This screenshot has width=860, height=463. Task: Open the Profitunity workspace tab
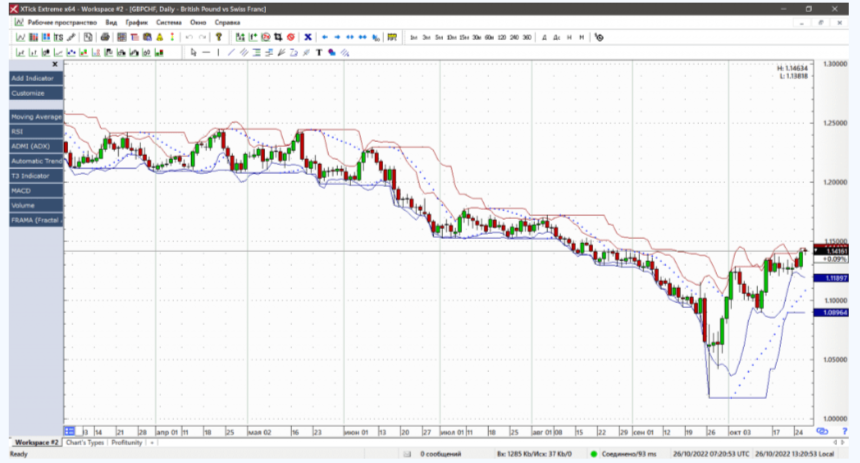[x=127, y=442]
